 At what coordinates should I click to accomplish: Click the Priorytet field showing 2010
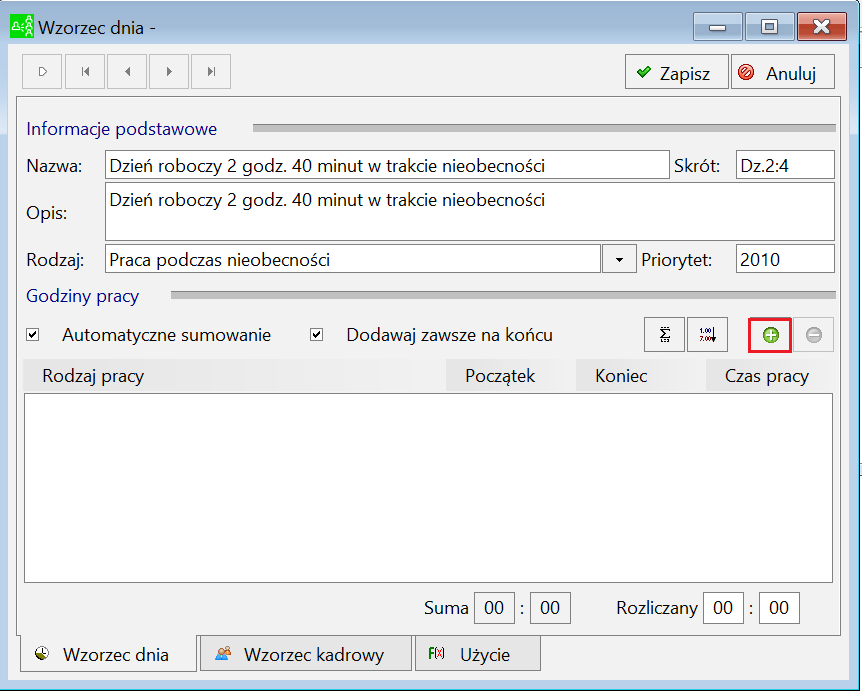[x=785, y=259]
